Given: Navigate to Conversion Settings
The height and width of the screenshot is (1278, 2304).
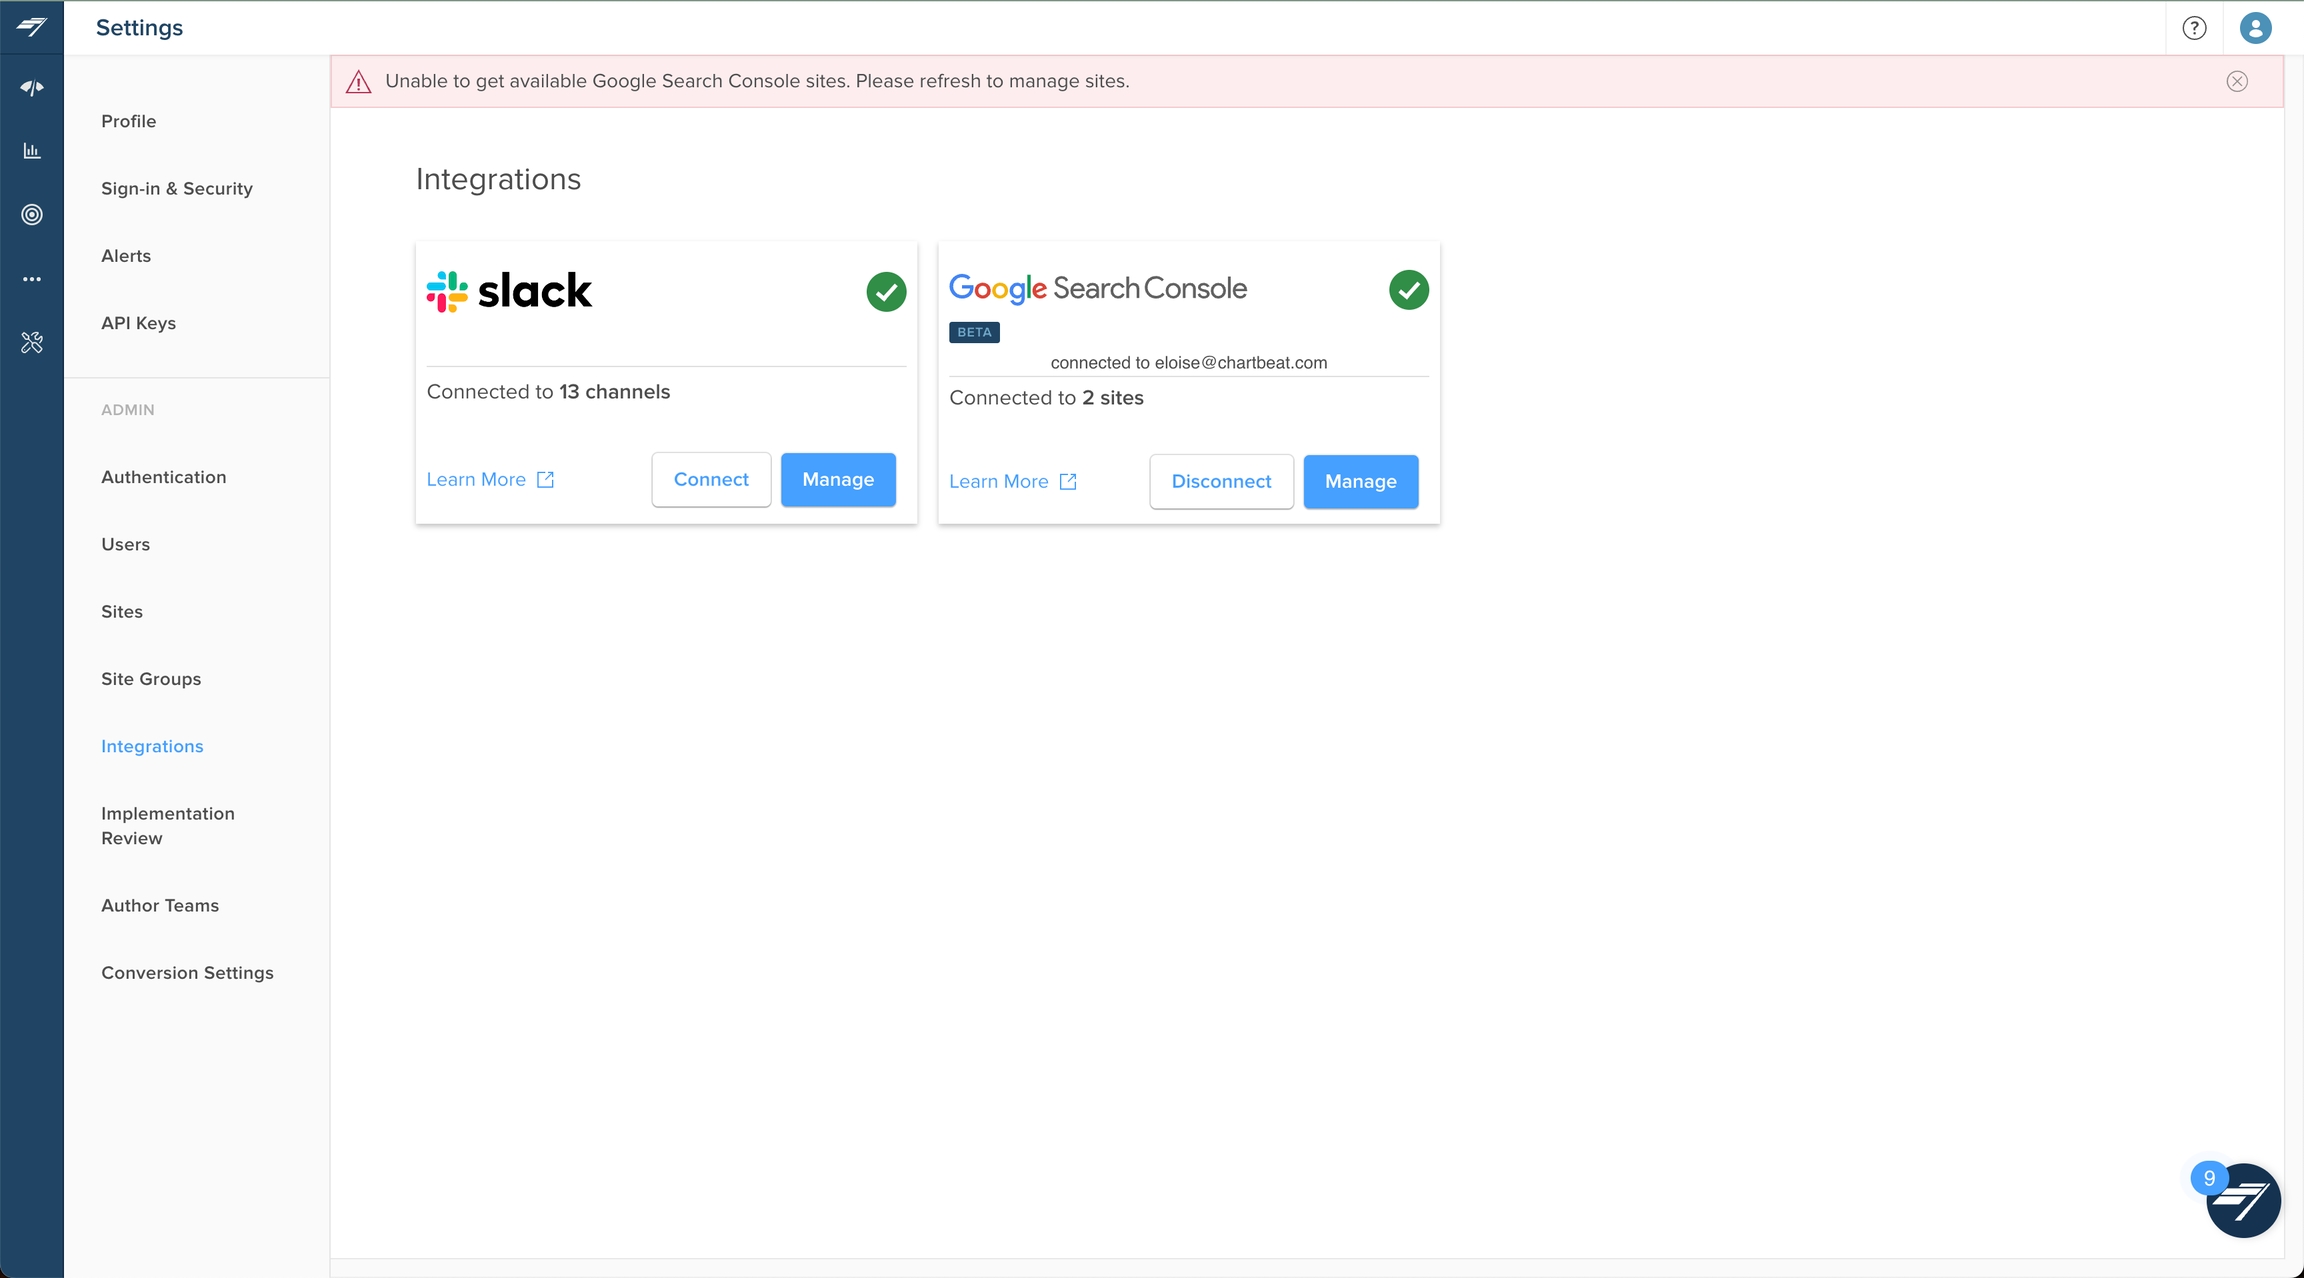Looking at the screenshot, I should tap(187, 973).
